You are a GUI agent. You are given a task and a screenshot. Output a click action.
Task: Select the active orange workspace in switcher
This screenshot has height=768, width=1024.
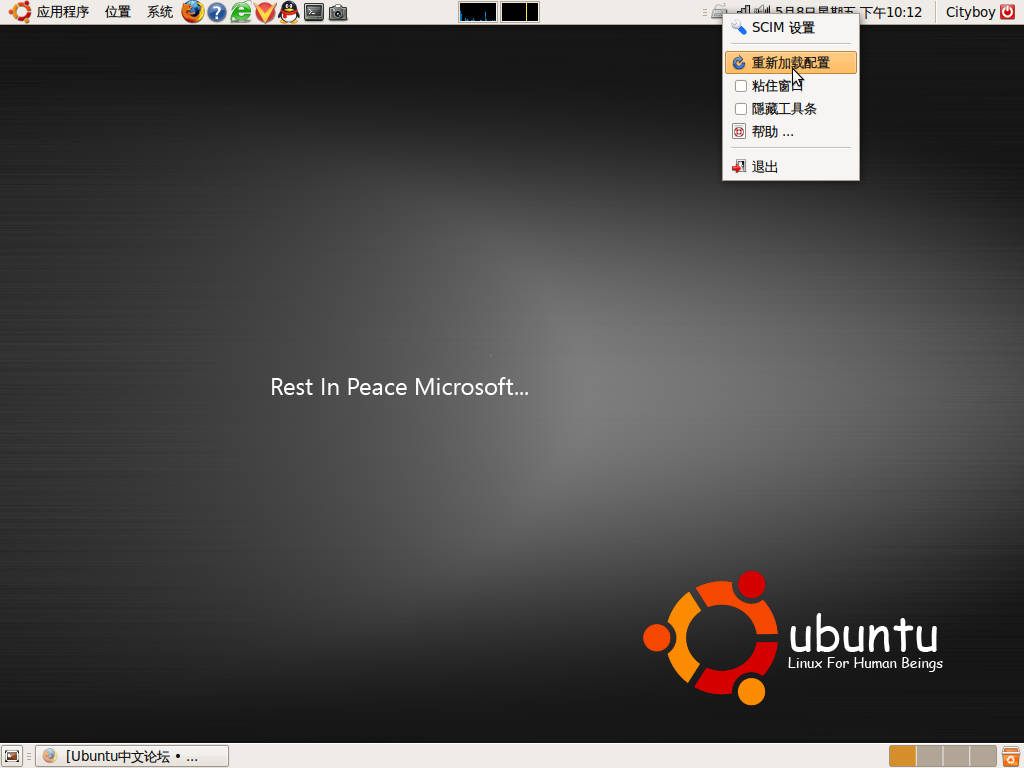pos(903,756)
